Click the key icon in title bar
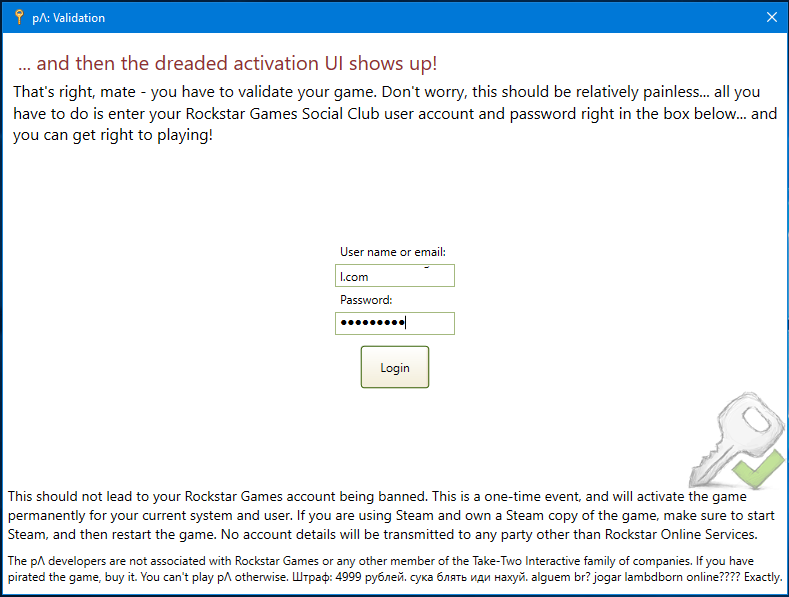Viewport: 789px width, 597px height. pyautogui.click(x=19, y=17)
